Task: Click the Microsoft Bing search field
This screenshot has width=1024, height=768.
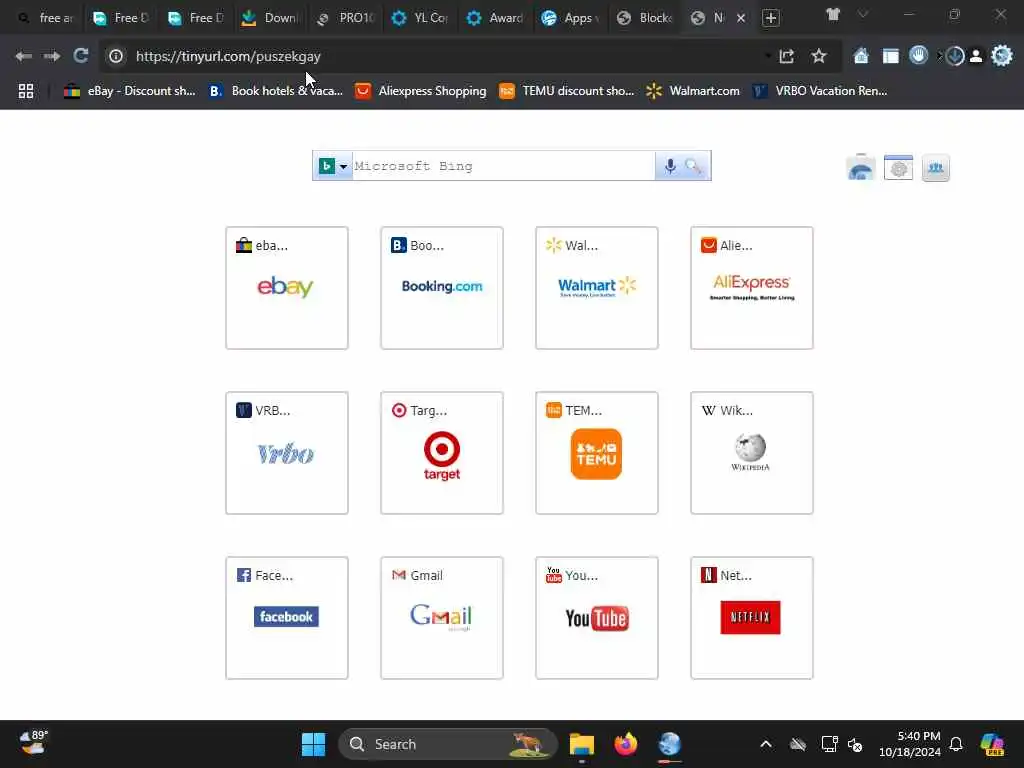Action: (x=503, y=166)
